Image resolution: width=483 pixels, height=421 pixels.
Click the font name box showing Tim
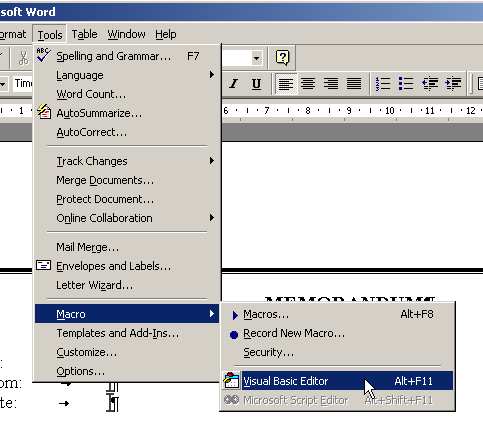pos(23,83)
